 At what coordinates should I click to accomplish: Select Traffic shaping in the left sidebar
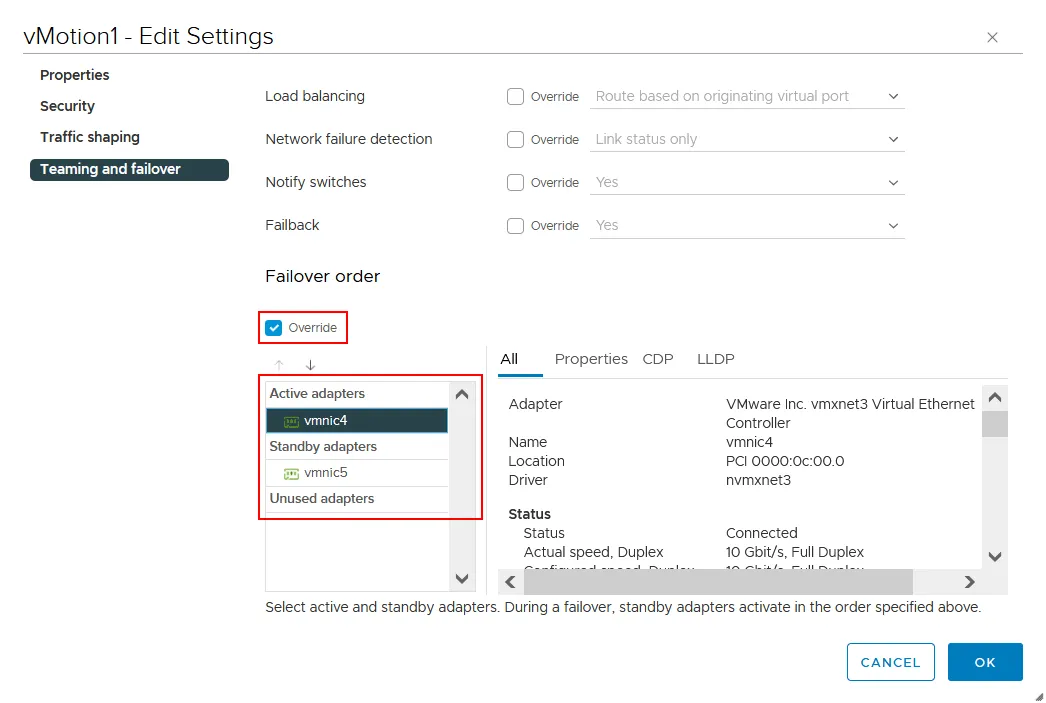coord(89,137)
